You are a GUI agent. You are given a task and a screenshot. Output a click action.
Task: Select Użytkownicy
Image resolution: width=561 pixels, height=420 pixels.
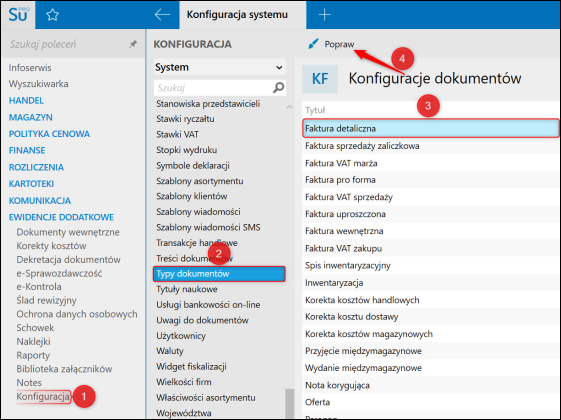click(x=181, y=336)
